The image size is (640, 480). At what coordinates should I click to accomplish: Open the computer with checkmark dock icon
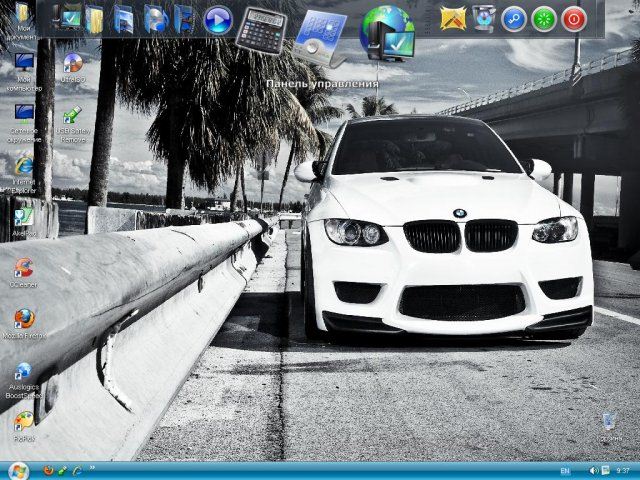click(67, 17)
